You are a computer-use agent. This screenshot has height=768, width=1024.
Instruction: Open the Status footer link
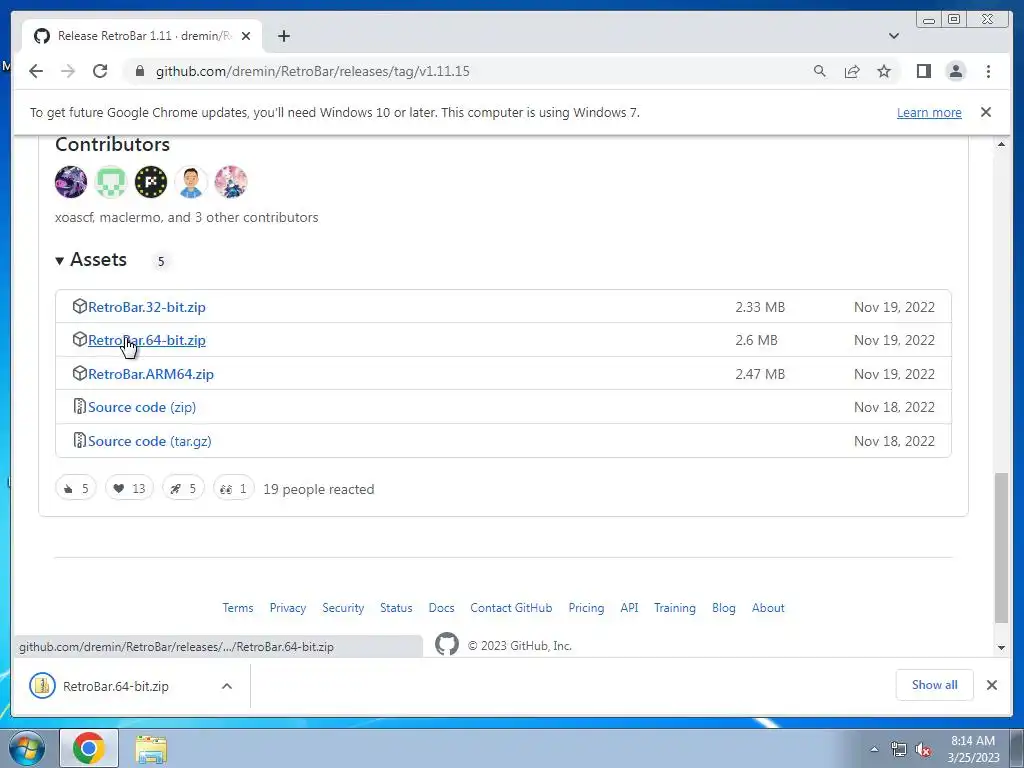click(x=396, y=608)
